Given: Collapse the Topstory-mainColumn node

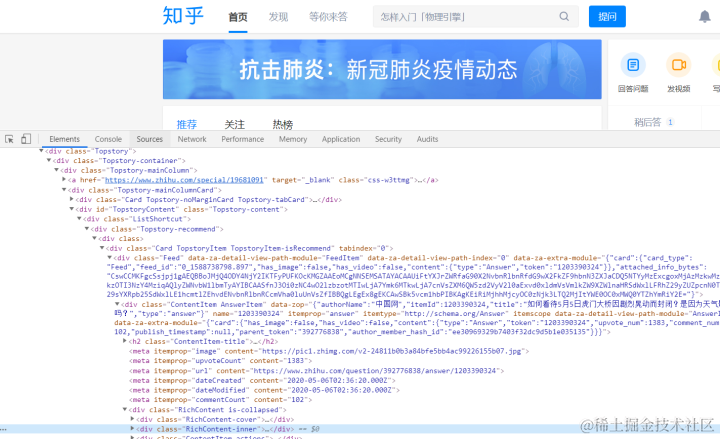Looking at the screenshot, I should pyautogui.click(x=56, y=170).
